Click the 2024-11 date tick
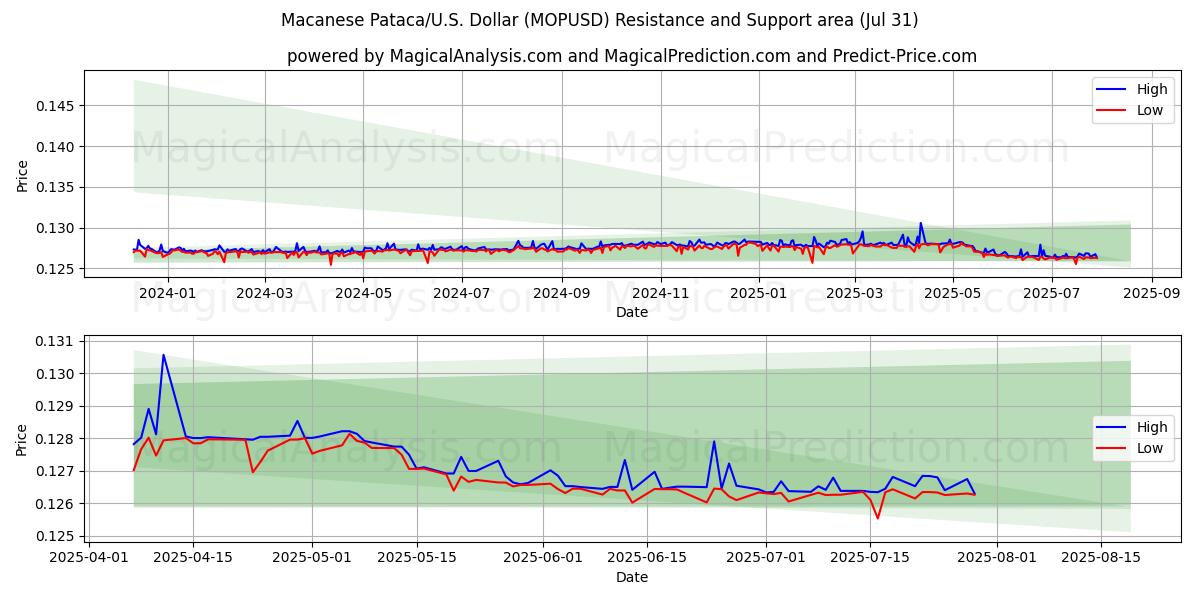 click(x=661, y=293)
